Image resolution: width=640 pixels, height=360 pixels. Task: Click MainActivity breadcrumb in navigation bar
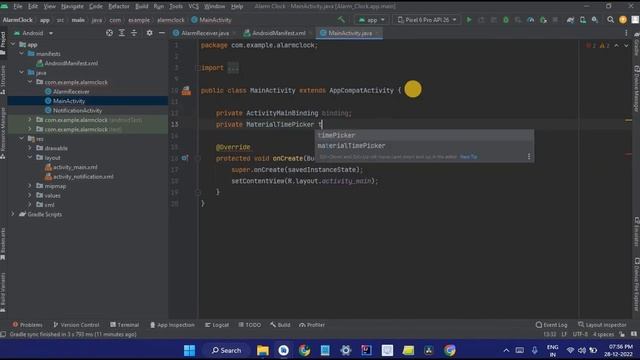tap(211, 20)
